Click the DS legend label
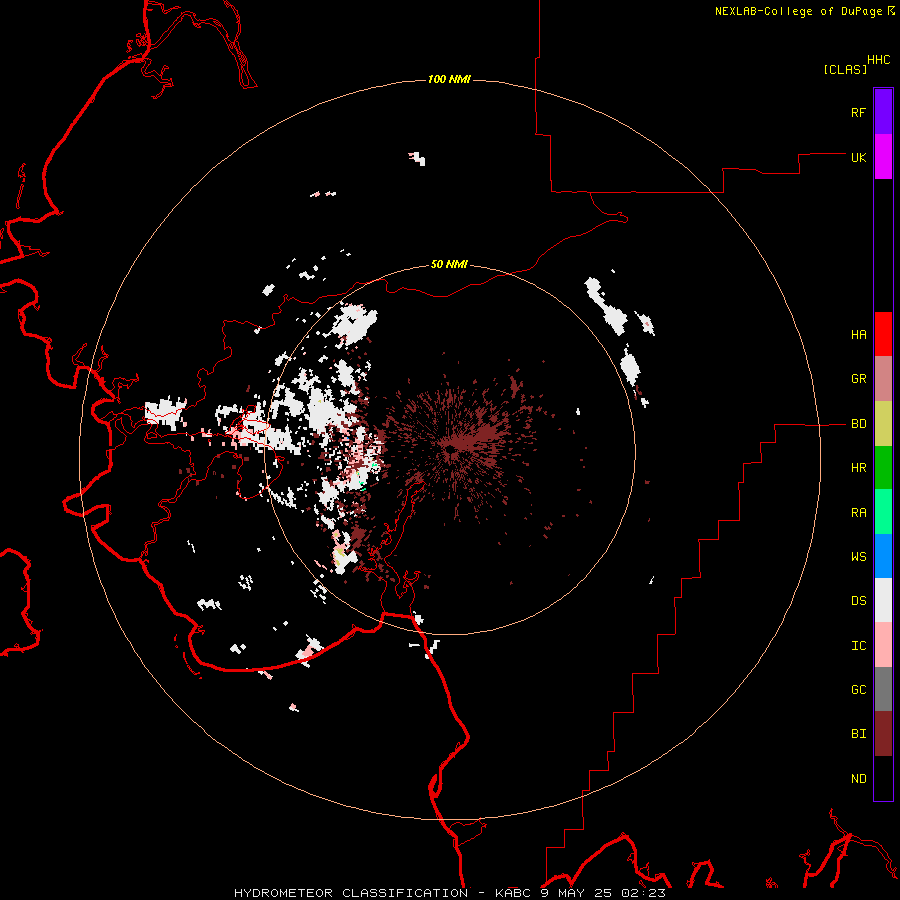Viewport: 900px width, 900px height. [858, 601]
